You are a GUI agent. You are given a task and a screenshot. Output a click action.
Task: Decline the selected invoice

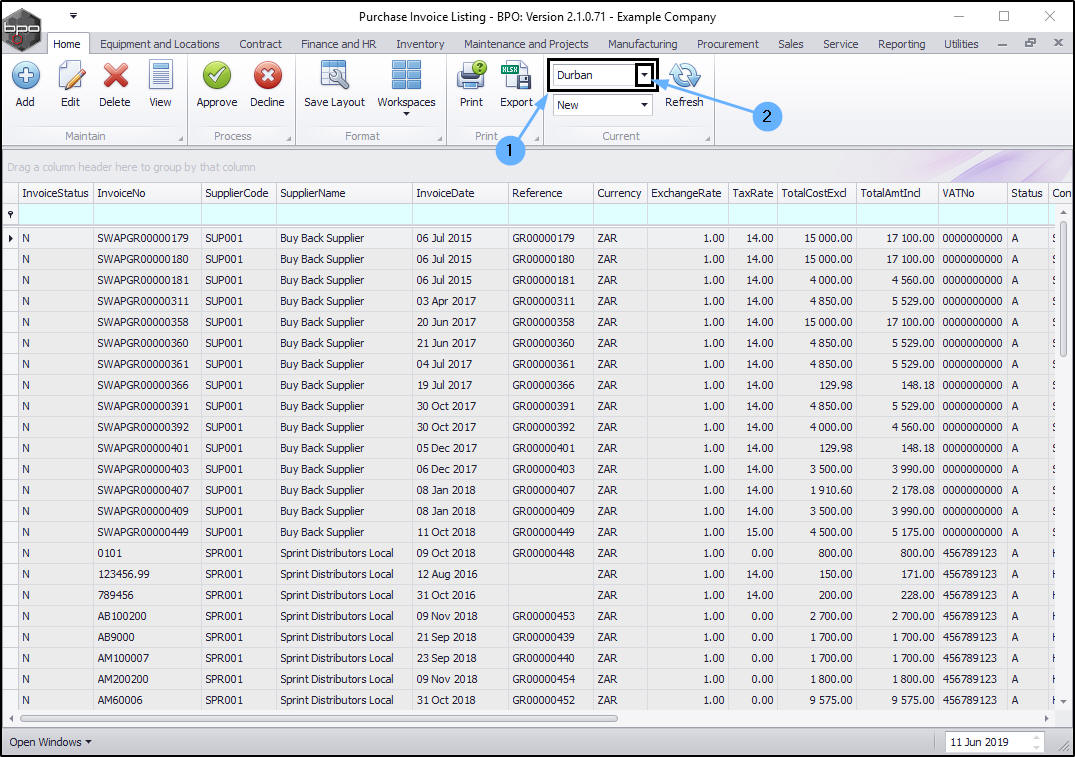point(267,77)
